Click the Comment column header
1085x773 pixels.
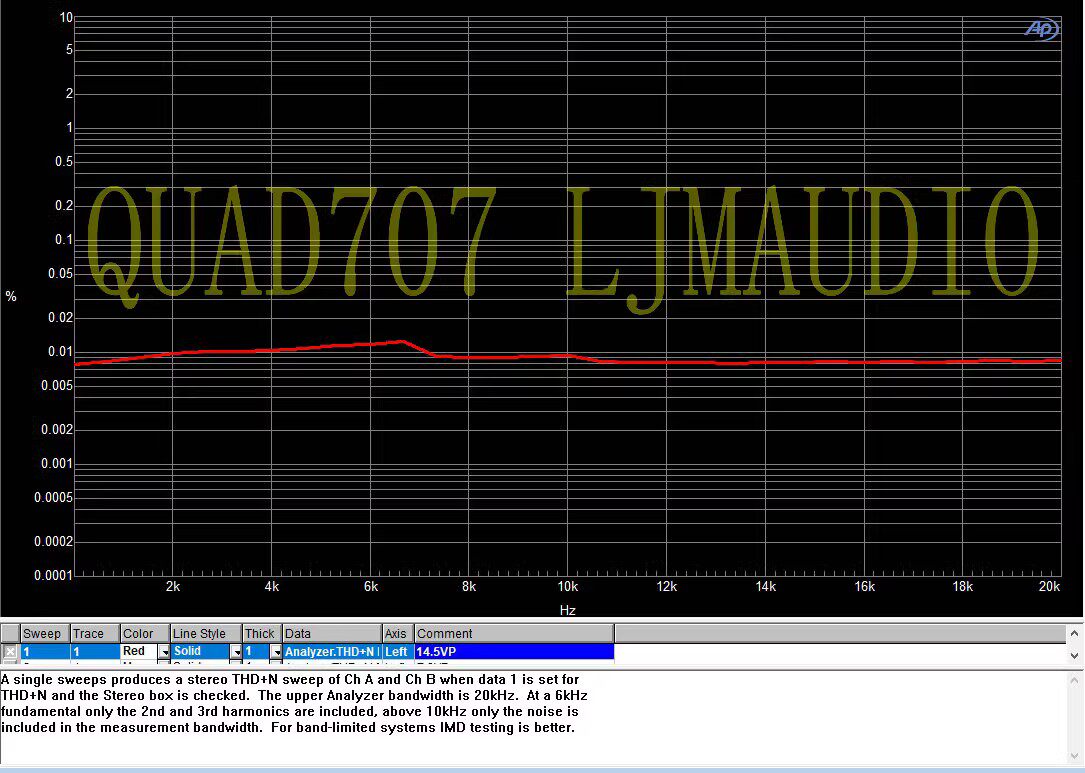click(514, 633)
